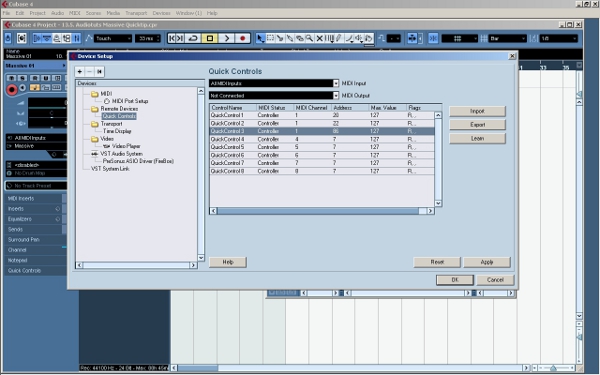Viewport: 600px width, 375px height.
Task: Confirm dialog with OK button
Action: point(455,280)
